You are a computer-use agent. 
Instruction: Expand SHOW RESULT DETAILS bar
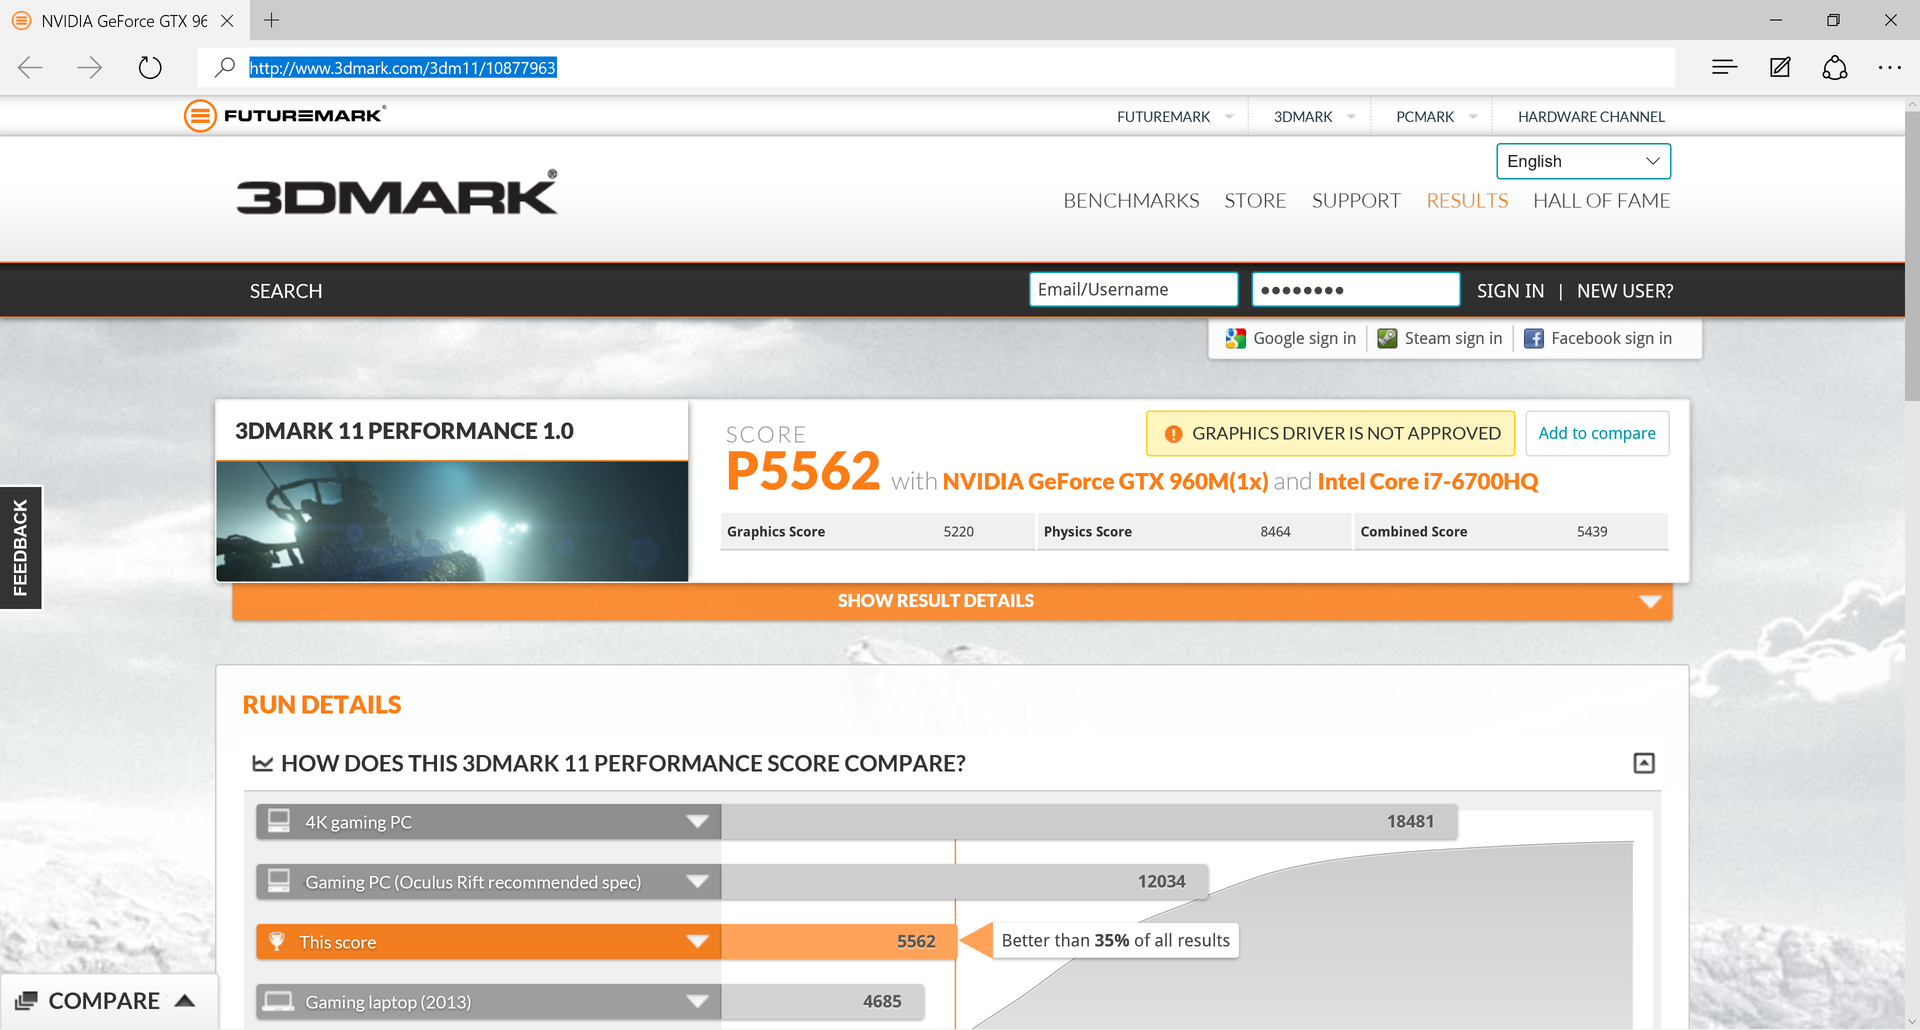click(x=952, y=601)
